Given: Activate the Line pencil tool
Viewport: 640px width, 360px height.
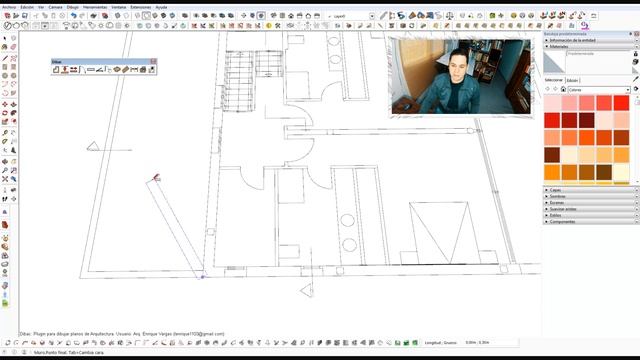Looking at the screenshot, I should [x=5, y=58].
